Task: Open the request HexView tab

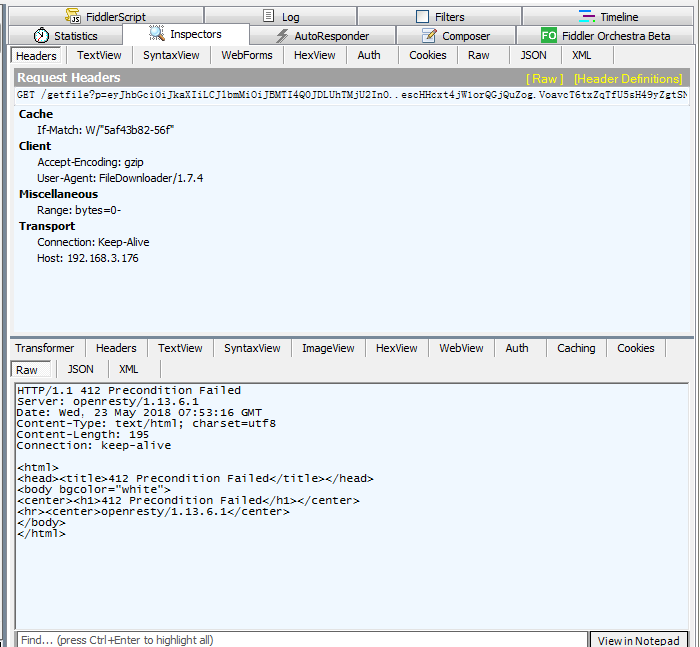Action: click(x=315, y=55)
